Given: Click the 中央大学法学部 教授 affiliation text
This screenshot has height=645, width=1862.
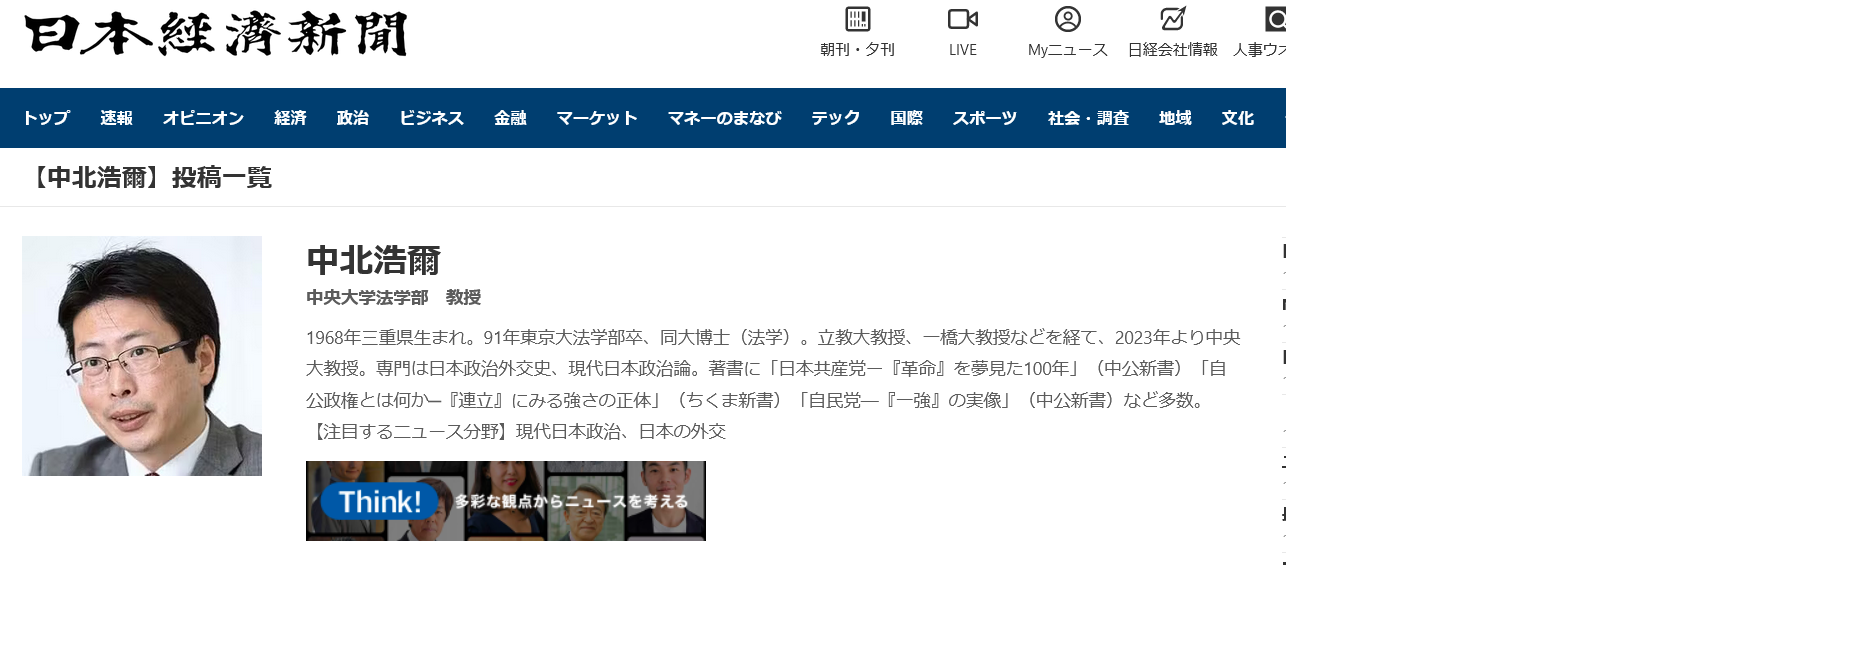Looking at the screenshot, I should click(x=393, y=298).
